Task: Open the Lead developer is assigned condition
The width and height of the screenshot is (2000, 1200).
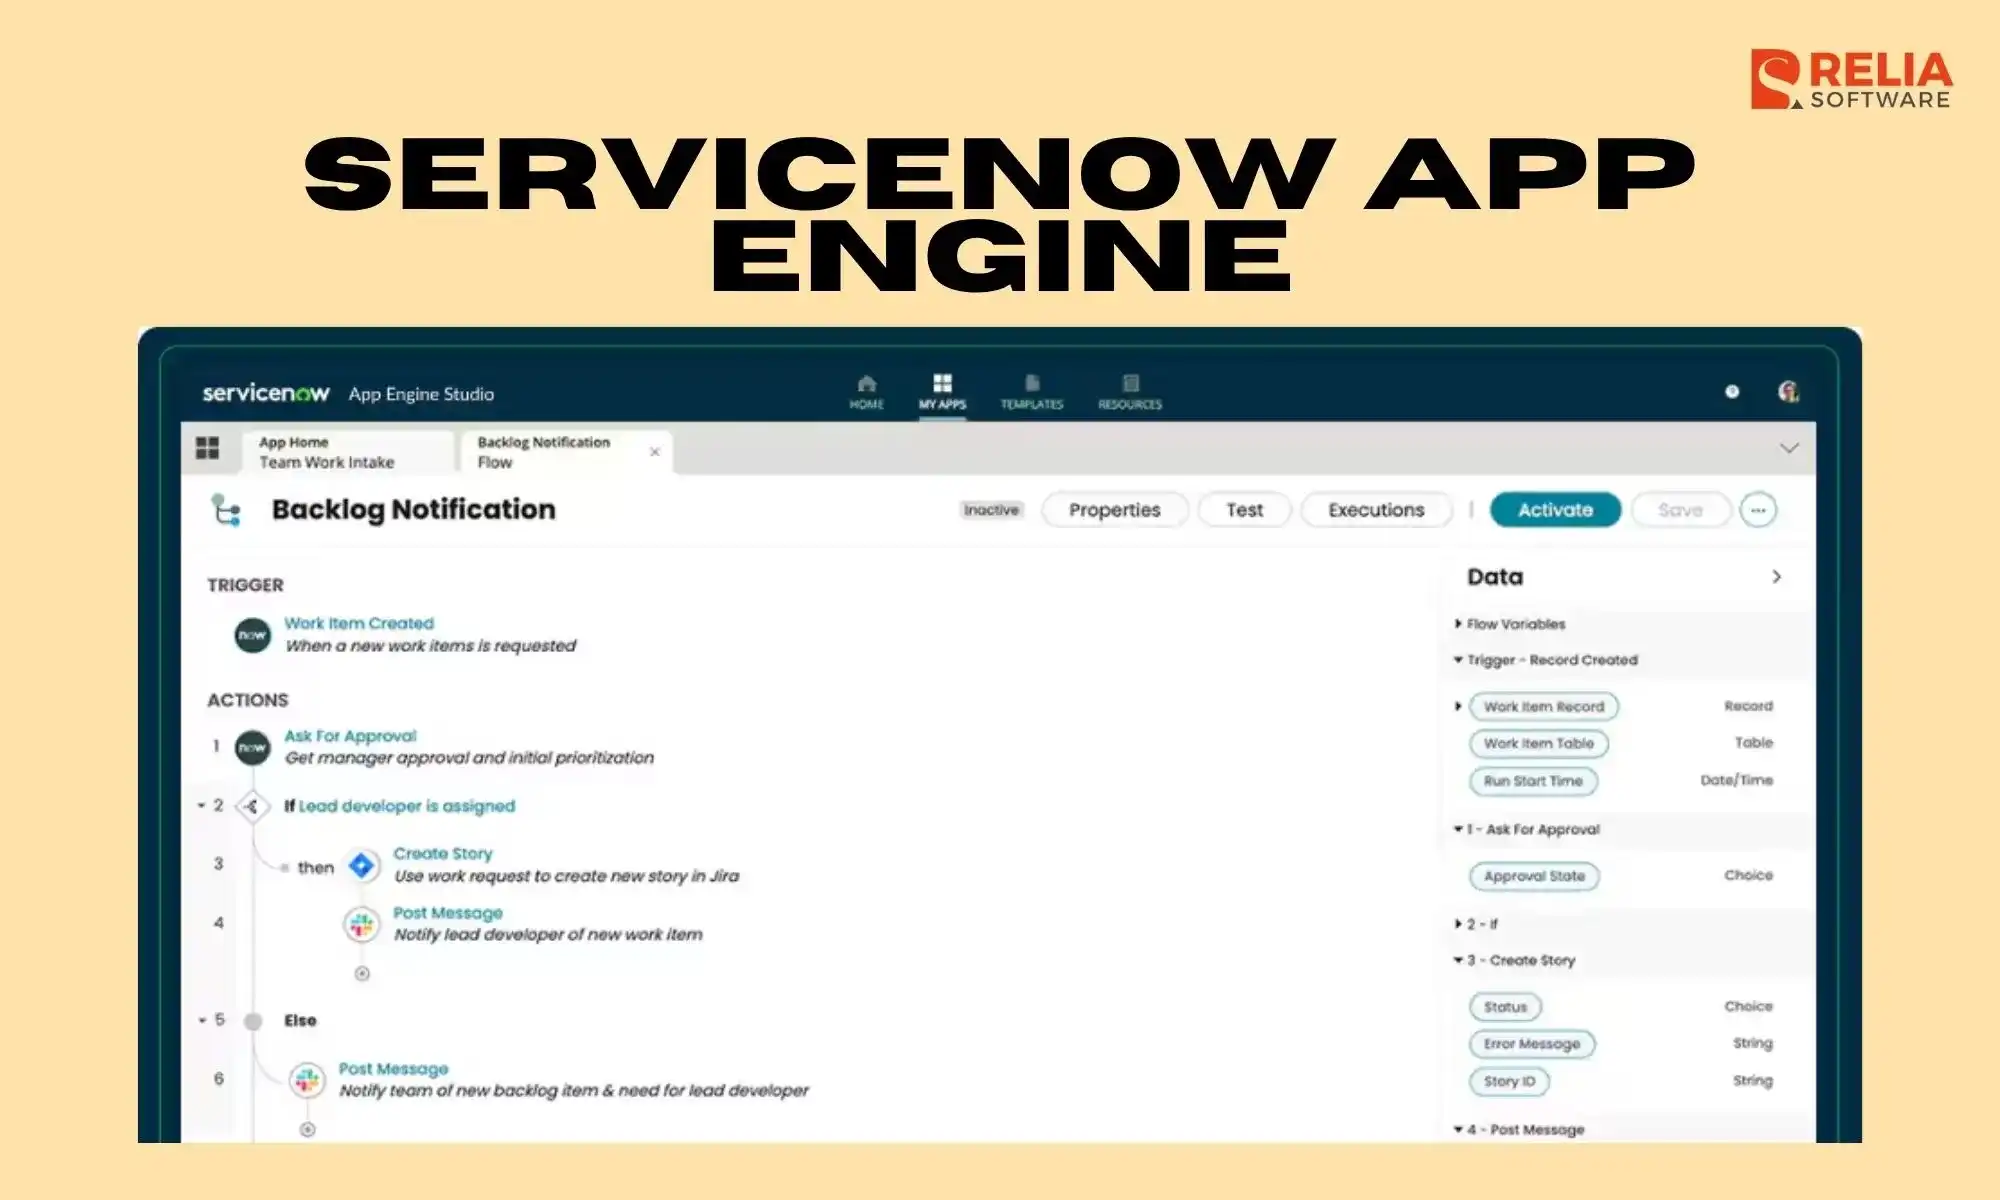Action: coord(407,806)
